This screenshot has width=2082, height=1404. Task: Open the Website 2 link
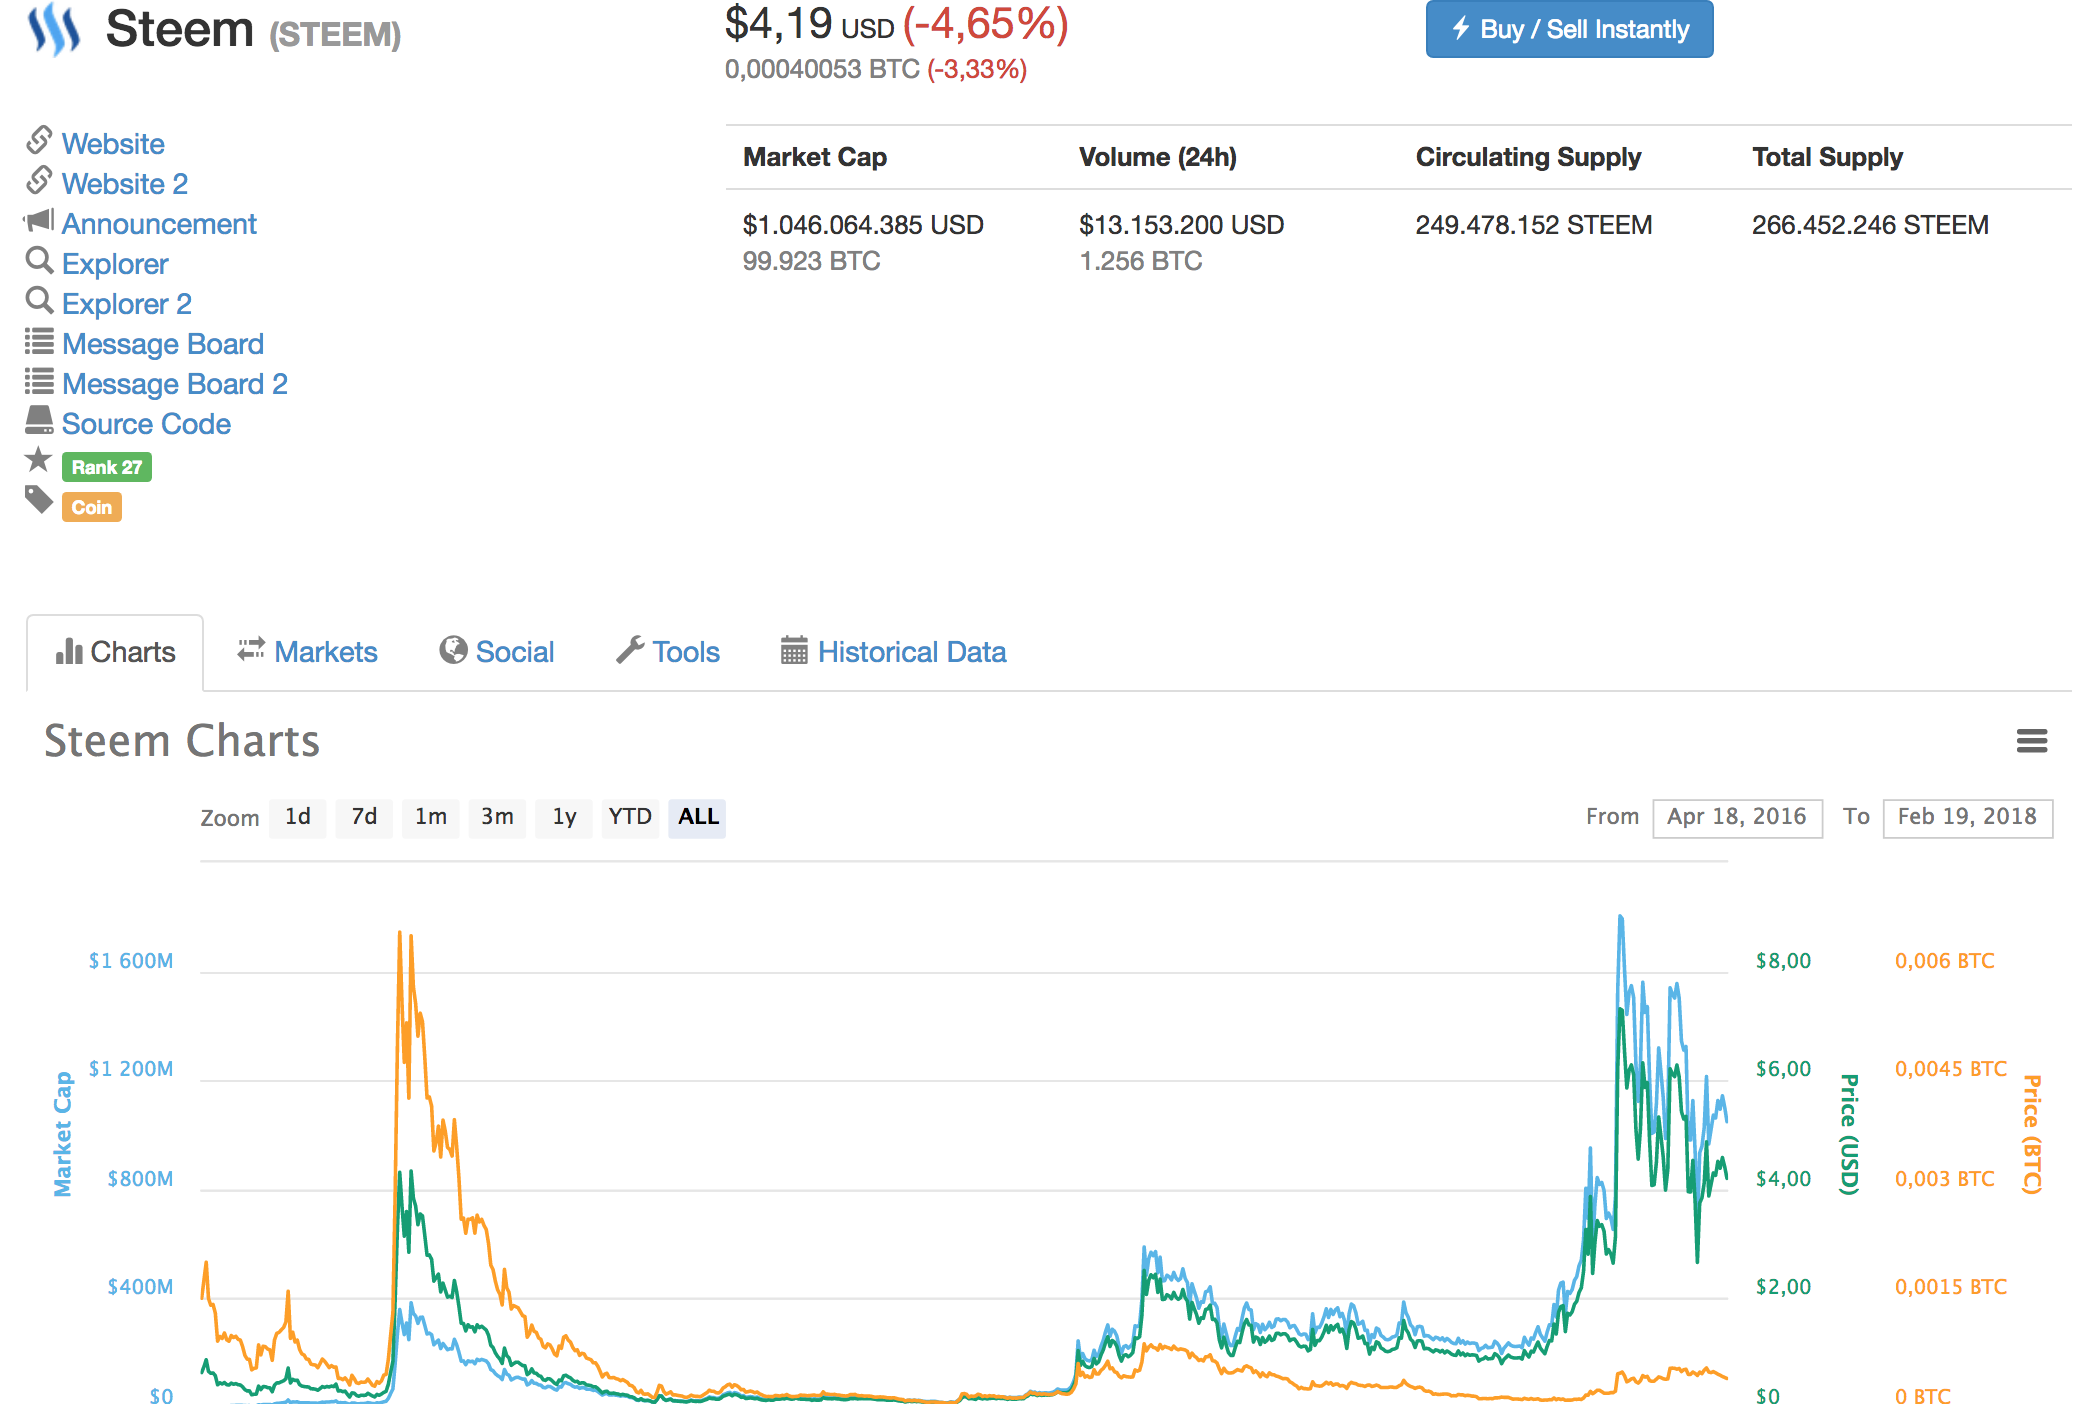click(x=125, y=184)
